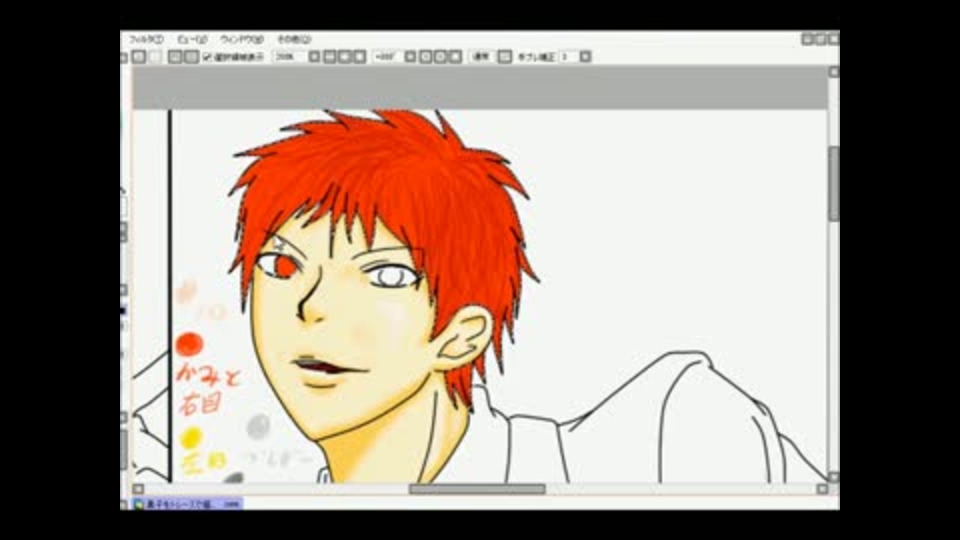
Task: Rotate canvas clockwise icon
Action: click(x=440, y=56)
